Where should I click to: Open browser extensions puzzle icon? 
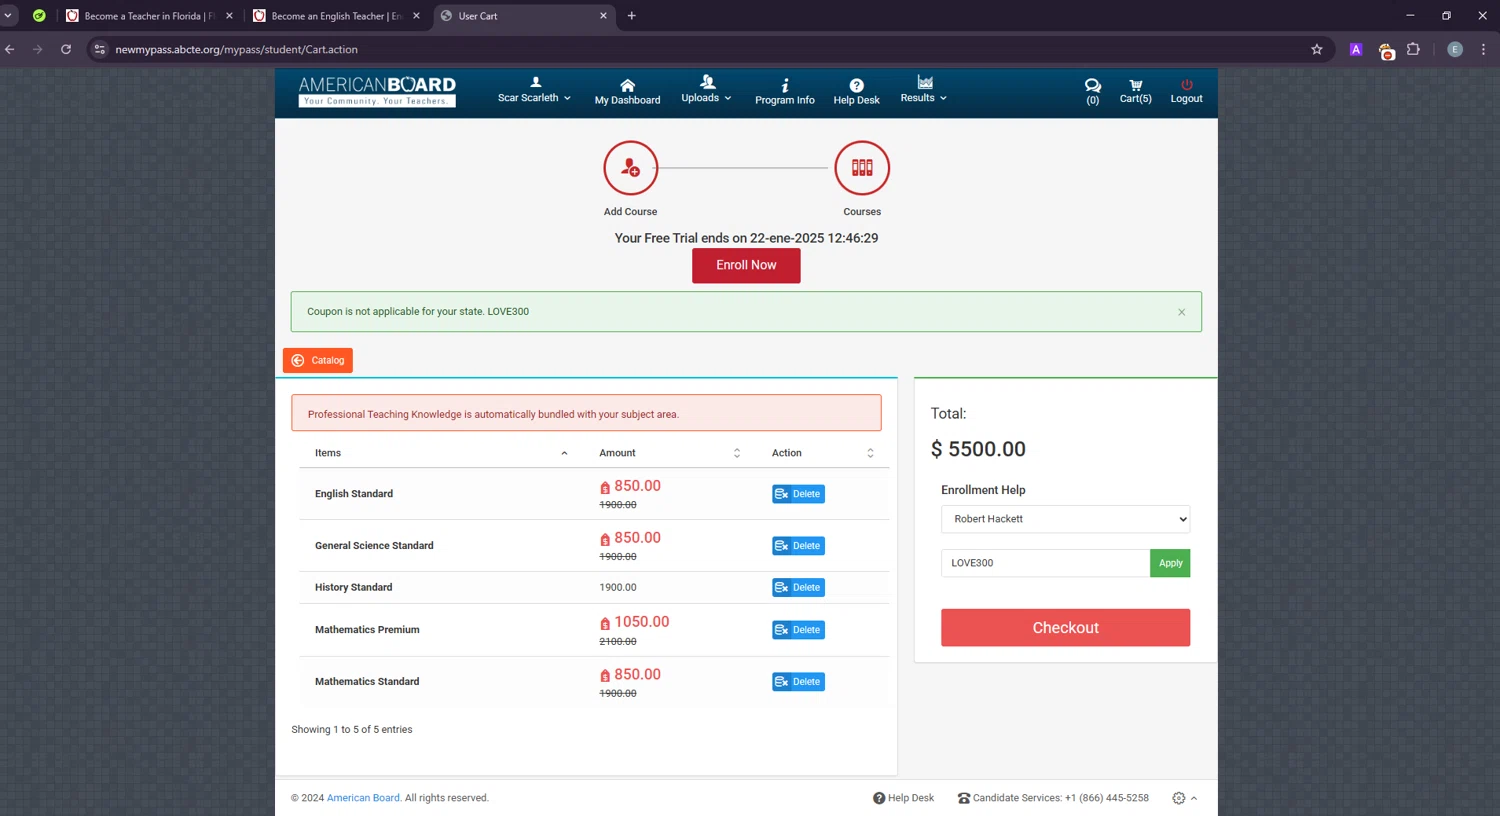[1413, 49]
